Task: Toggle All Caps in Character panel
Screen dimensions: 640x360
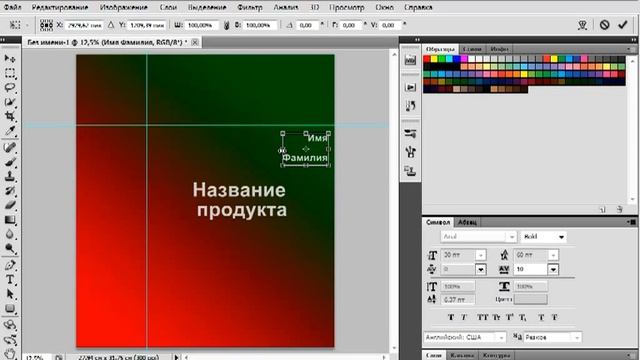Action: coord(483,317)
